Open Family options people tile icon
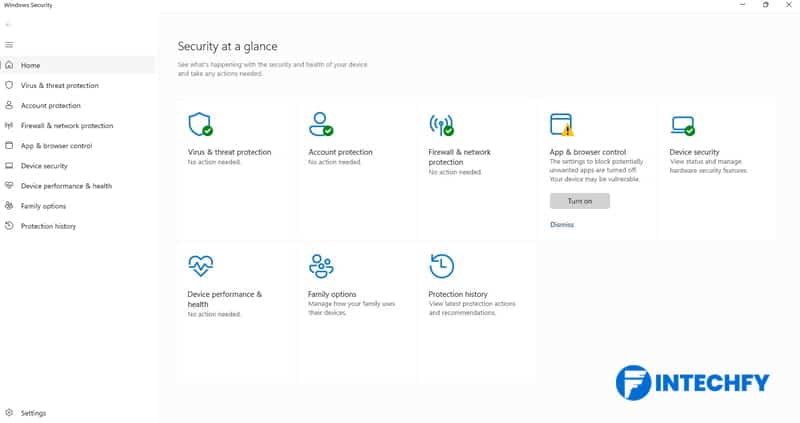 [x=321, y=266]
